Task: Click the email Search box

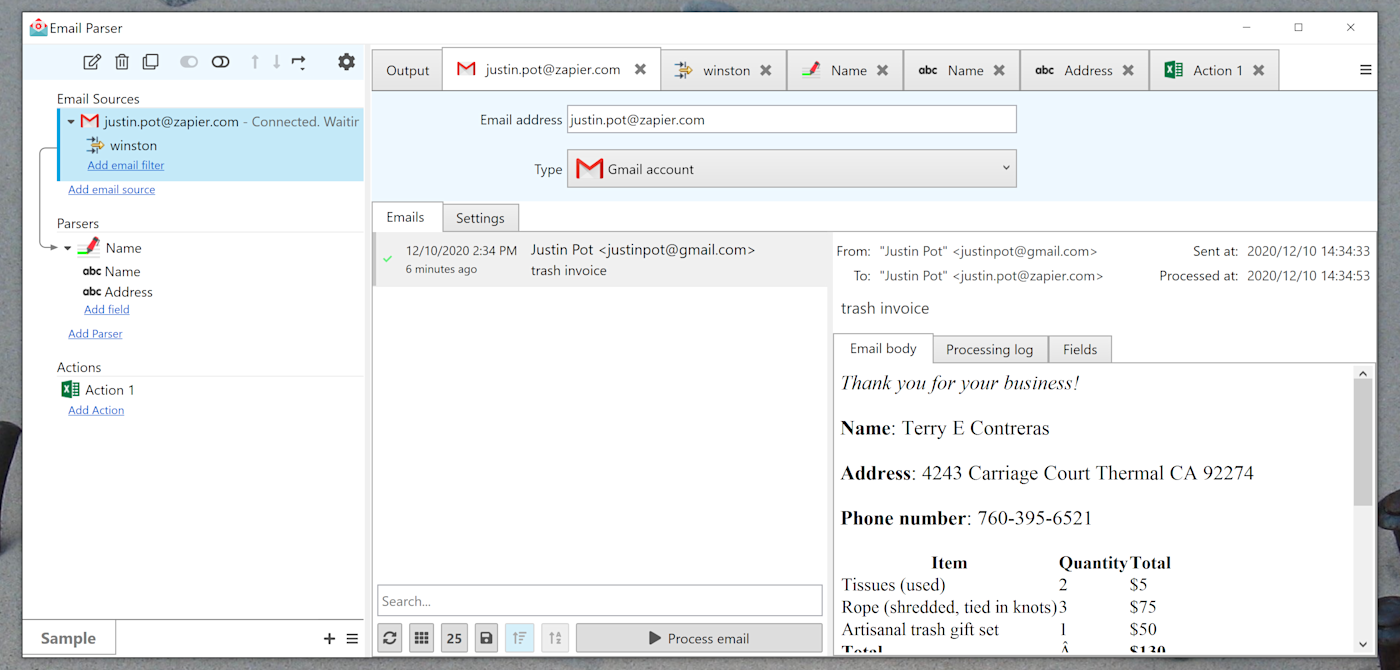Action: 600,601
